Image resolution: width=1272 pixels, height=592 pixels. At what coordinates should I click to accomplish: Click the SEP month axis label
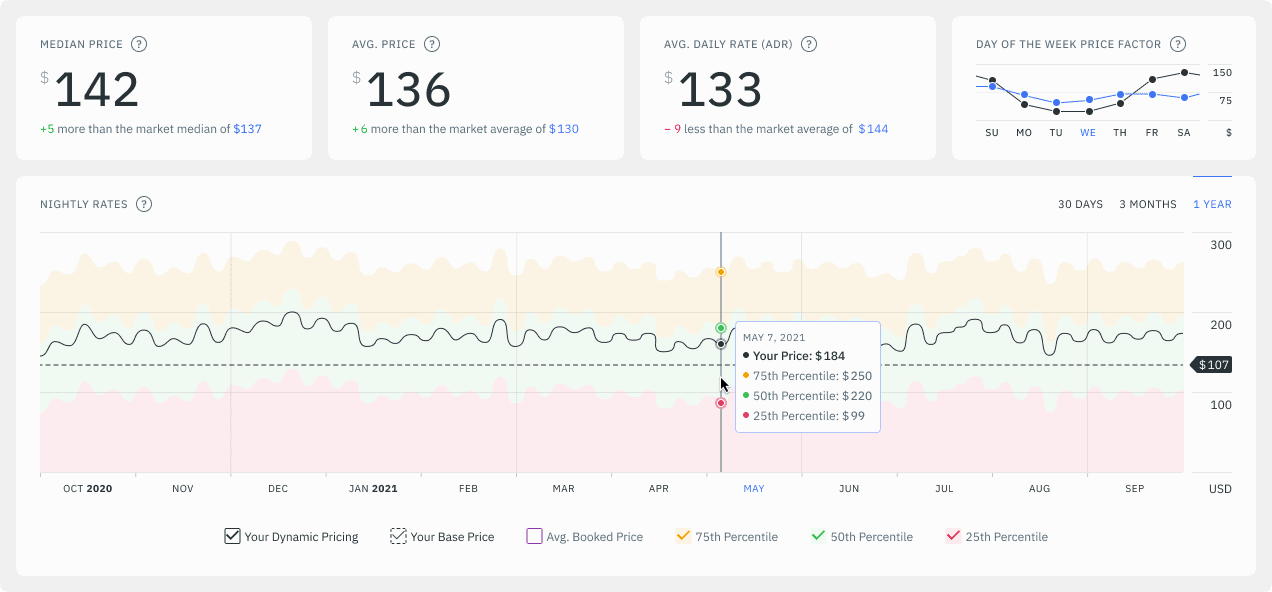pyautogui.click(x=1135, y=489)
